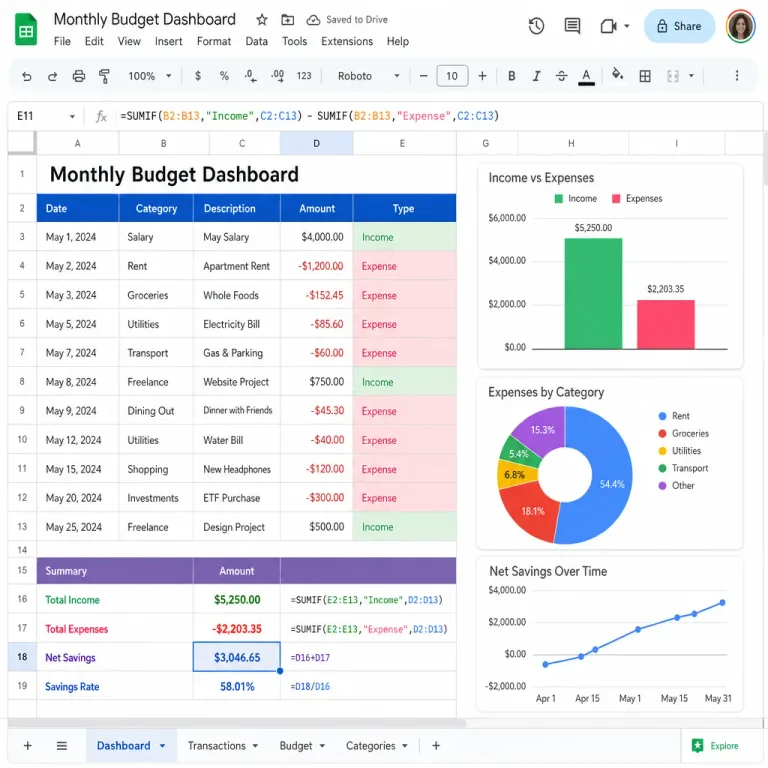The height and width of the screenshot is (768, 768).
Task: Open more number formats 123
Action: point(304,76)
